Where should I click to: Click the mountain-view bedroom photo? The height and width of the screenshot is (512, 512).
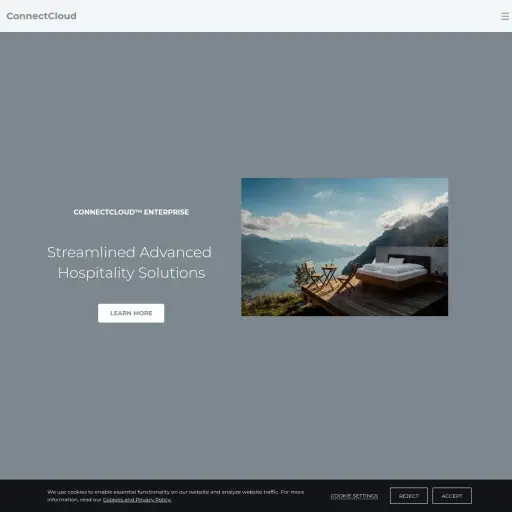tap(345, 247)
